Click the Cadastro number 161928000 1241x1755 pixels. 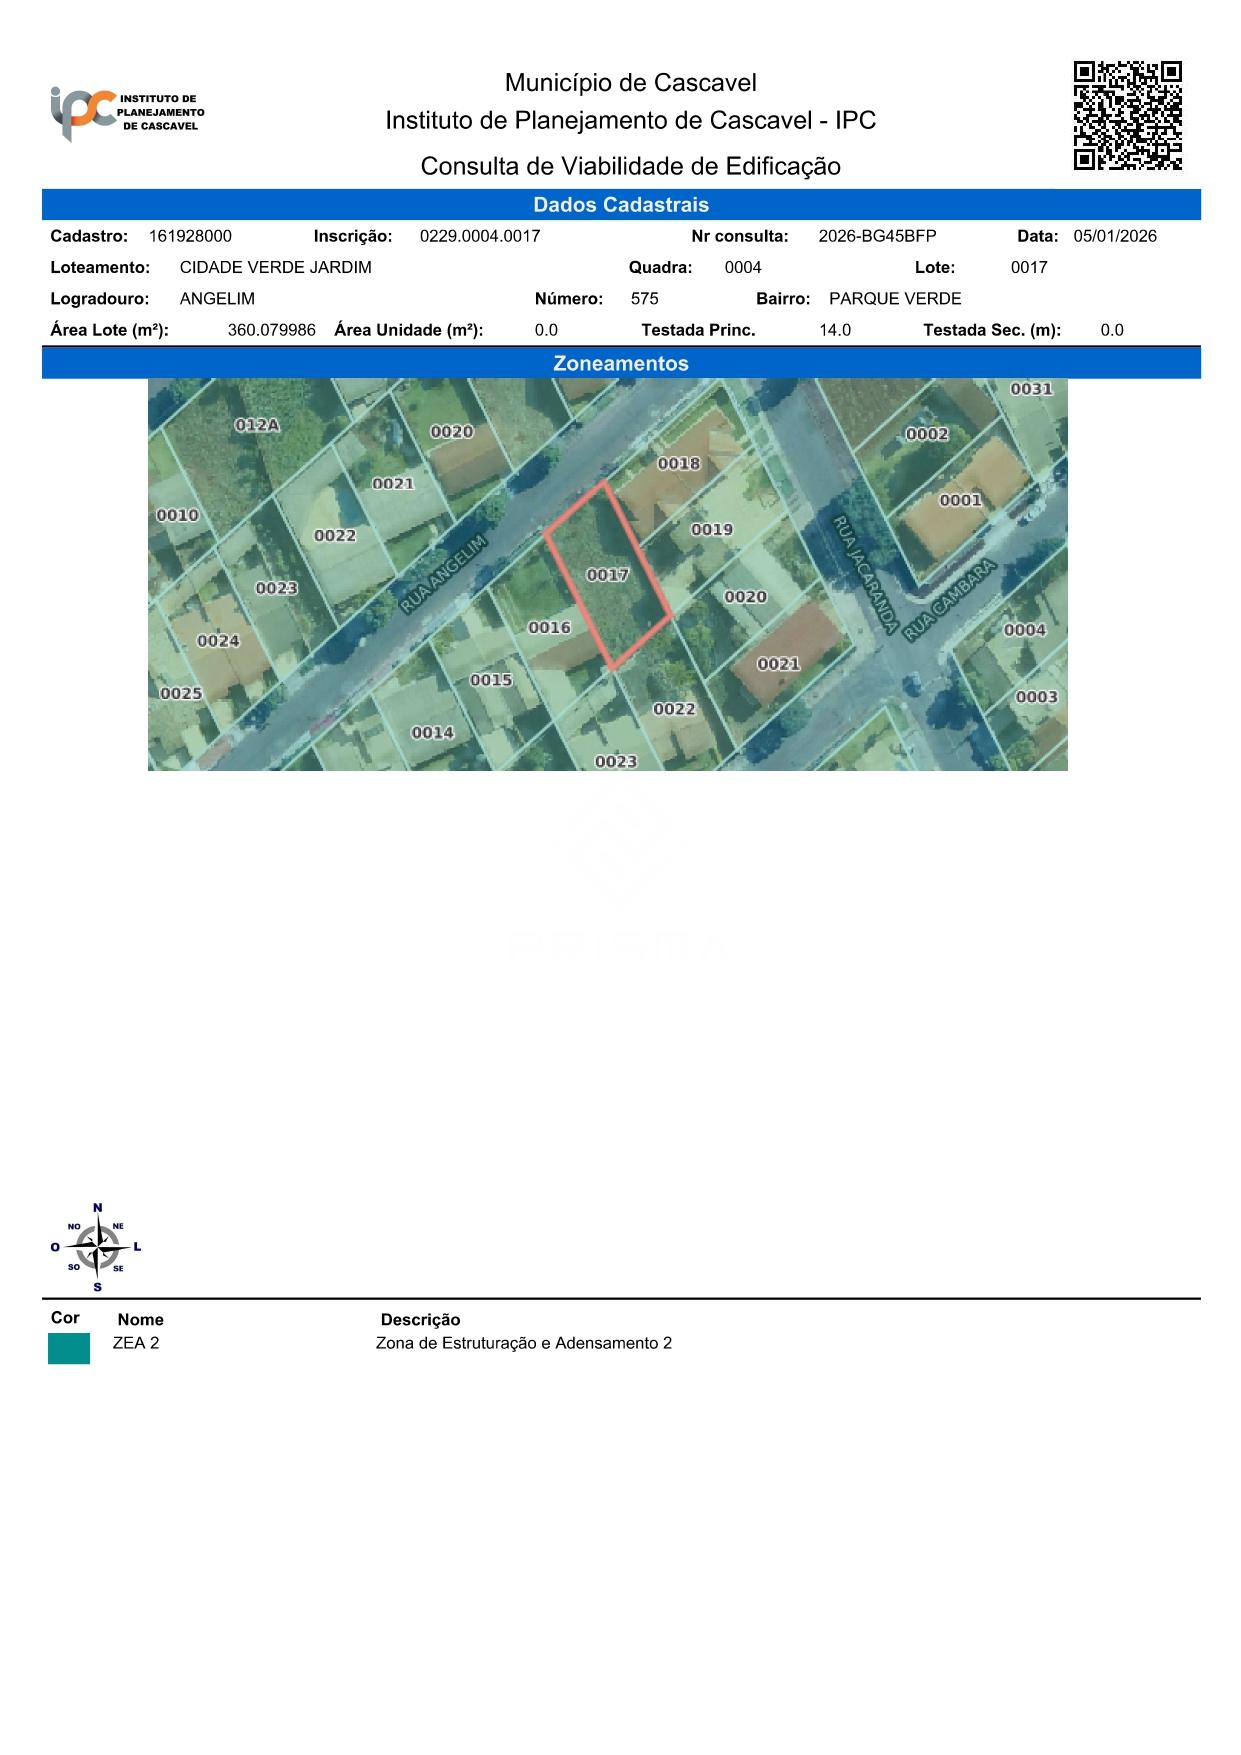(x=190, y=236)
